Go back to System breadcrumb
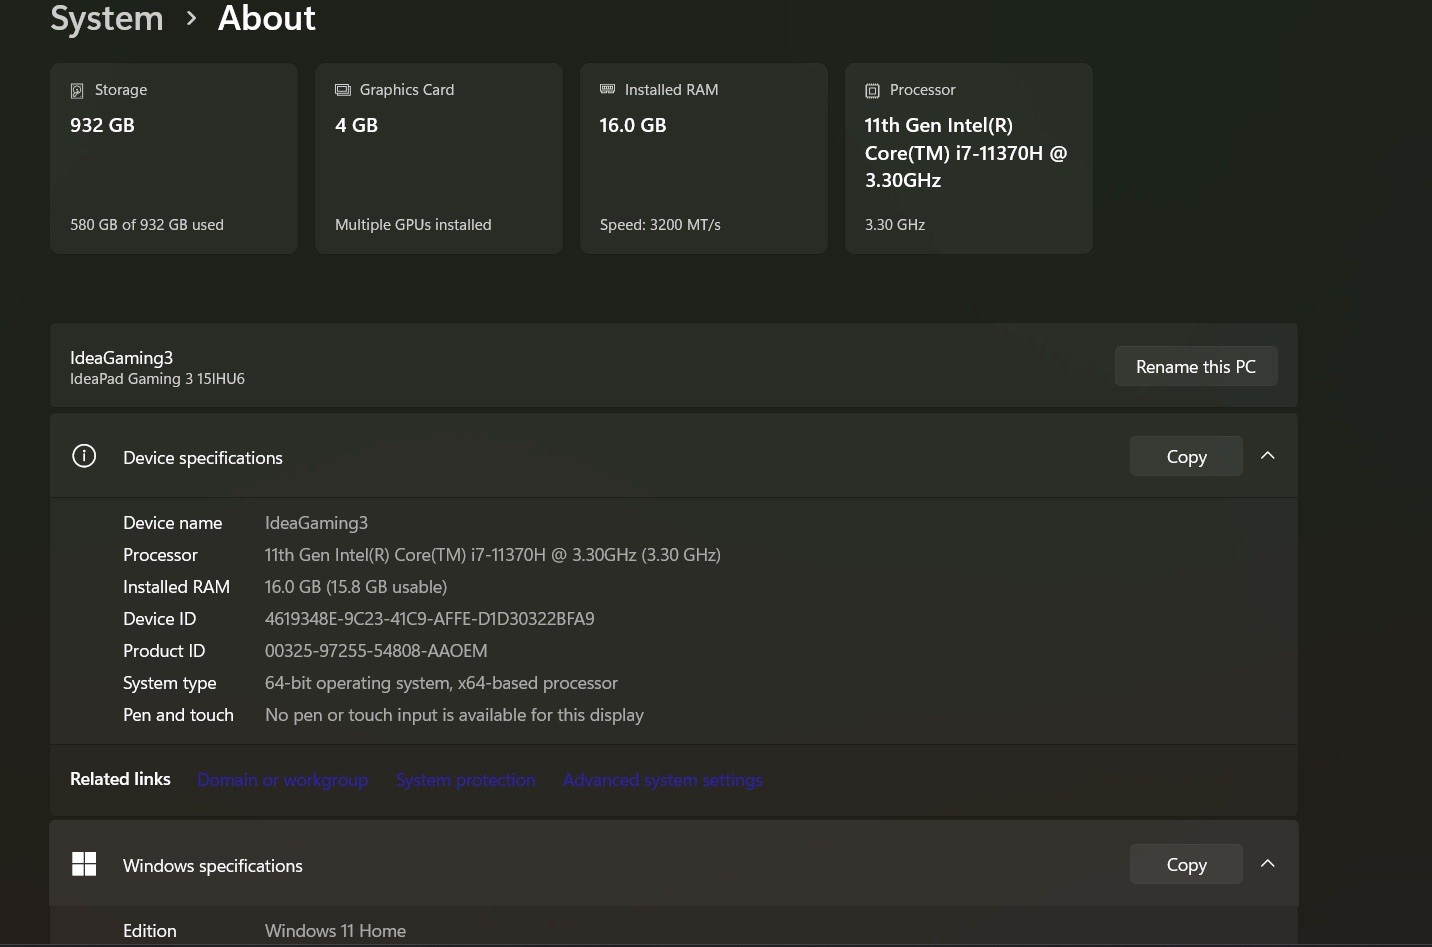The height and width of the screenshot is (947, 1432). click(x=107, y=18)
